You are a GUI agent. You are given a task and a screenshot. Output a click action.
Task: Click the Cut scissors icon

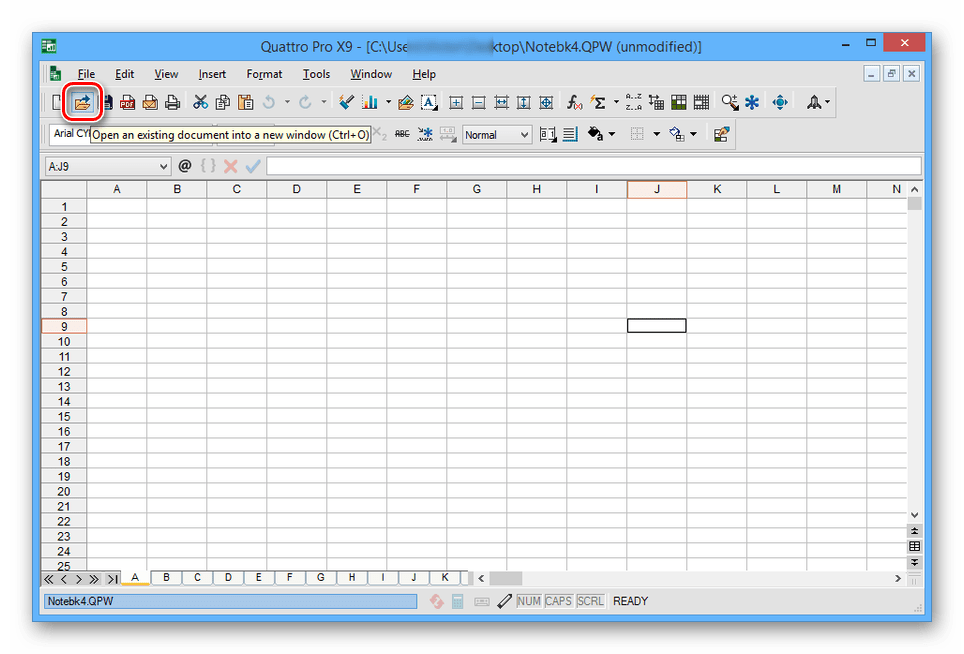pyautogui.click(x=200, y=102)
